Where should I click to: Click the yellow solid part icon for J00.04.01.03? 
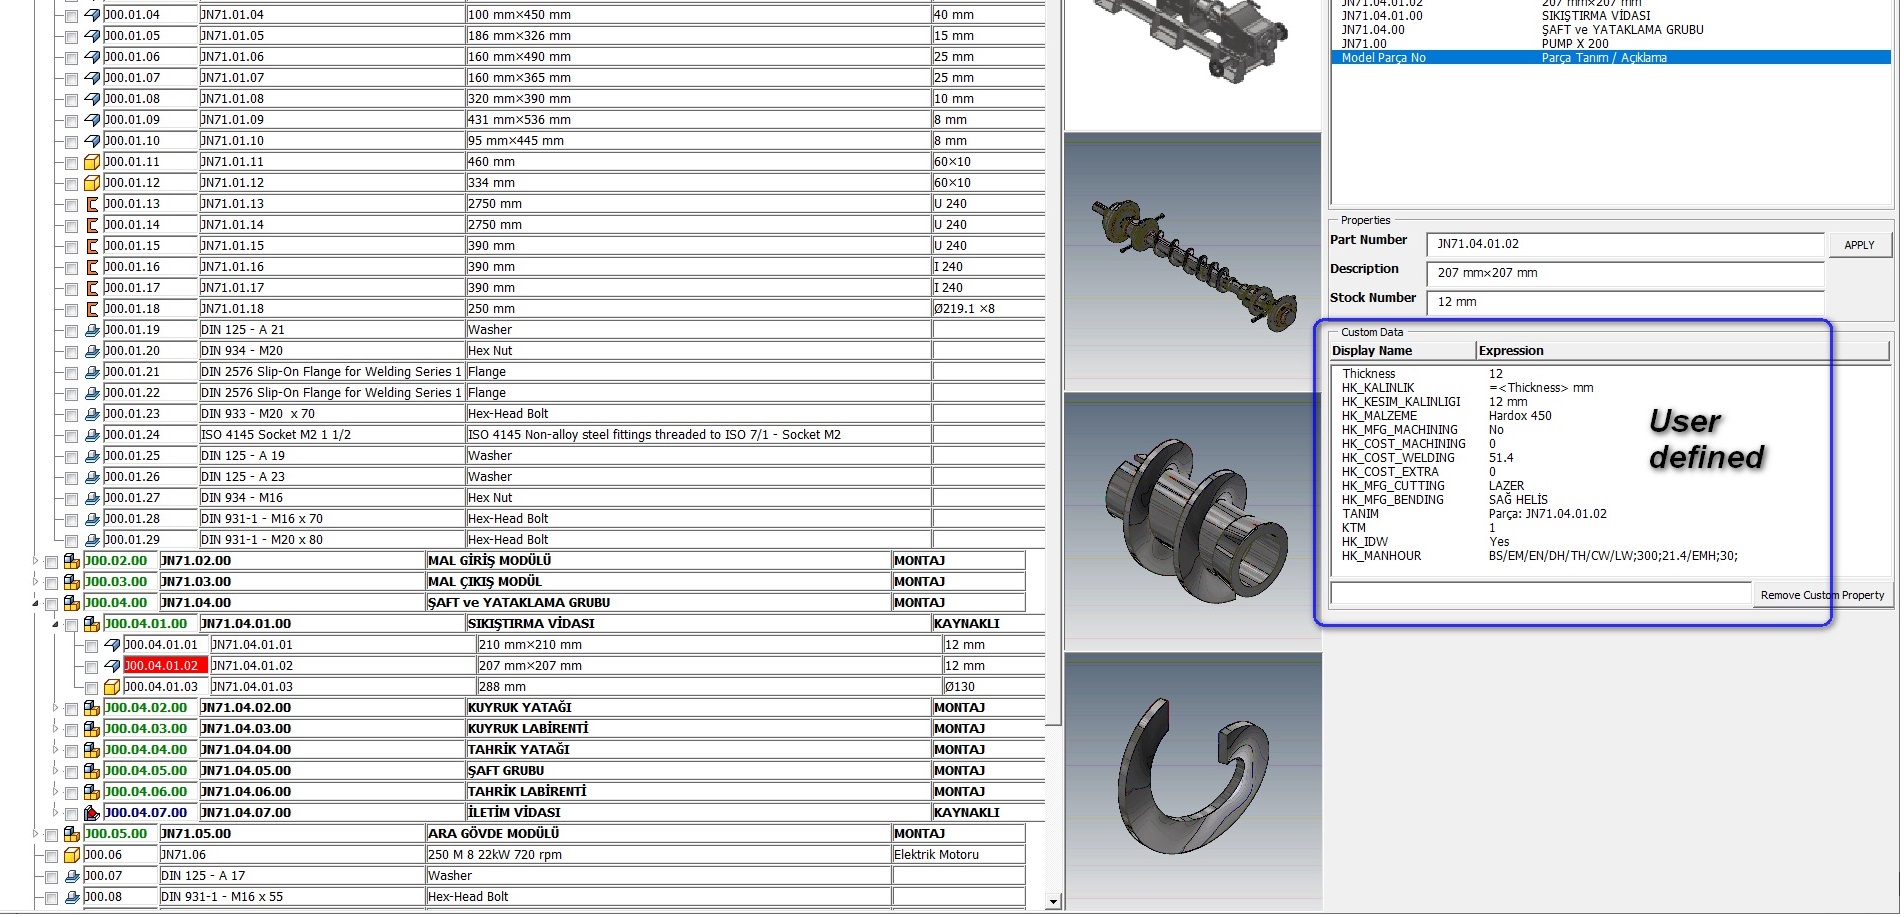pyautogui.click(x=112, y=687)
